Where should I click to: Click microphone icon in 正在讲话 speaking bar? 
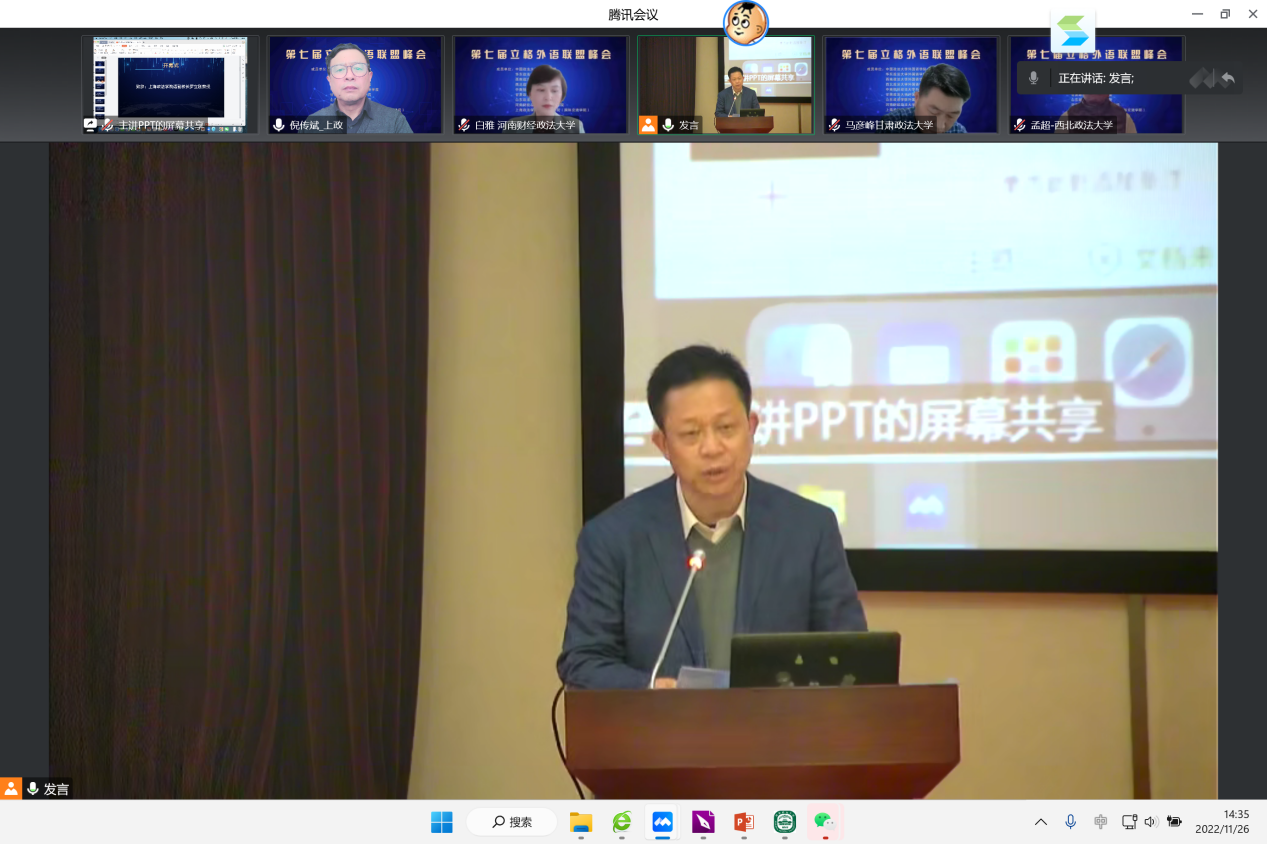pos(1034,78)
